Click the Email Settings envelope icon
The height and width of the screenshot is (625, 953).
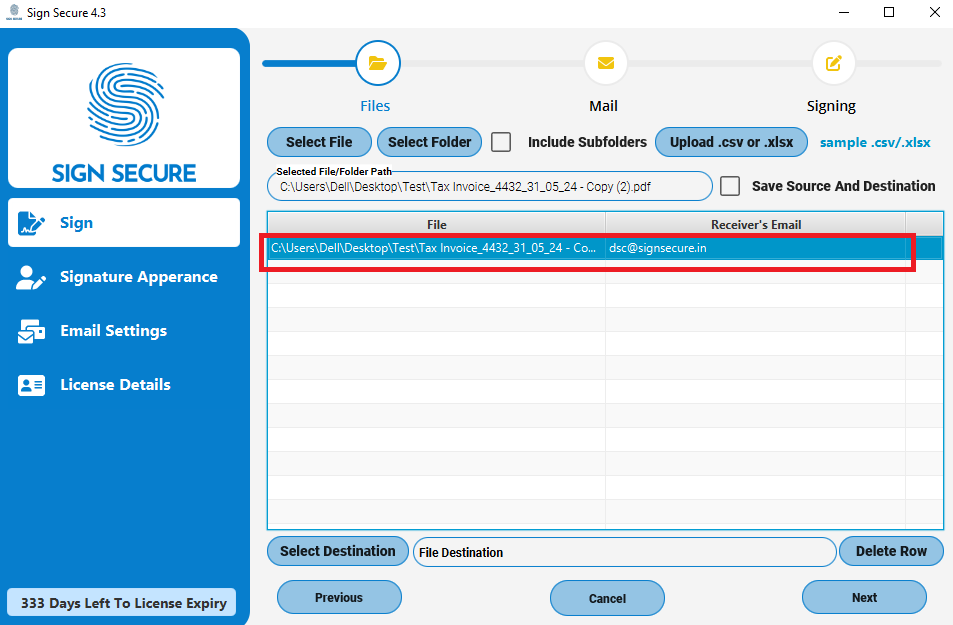pos(31,331)
